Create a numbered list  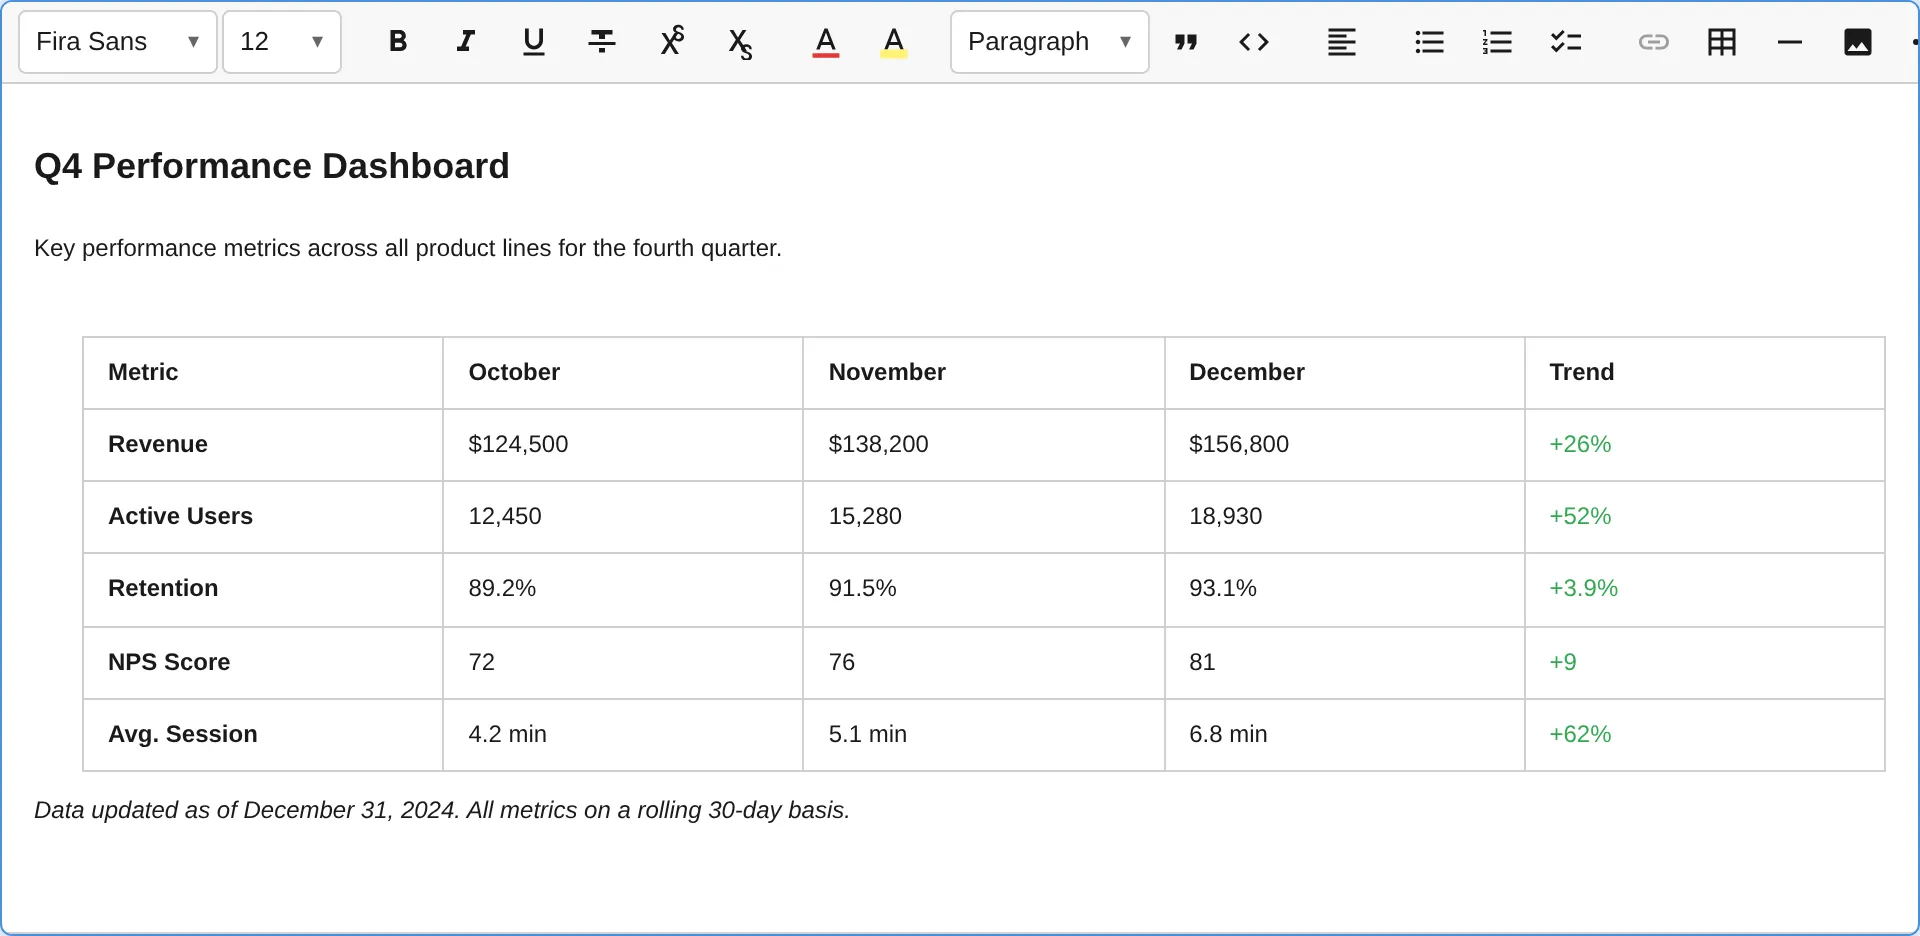[x=1498, y=42]
